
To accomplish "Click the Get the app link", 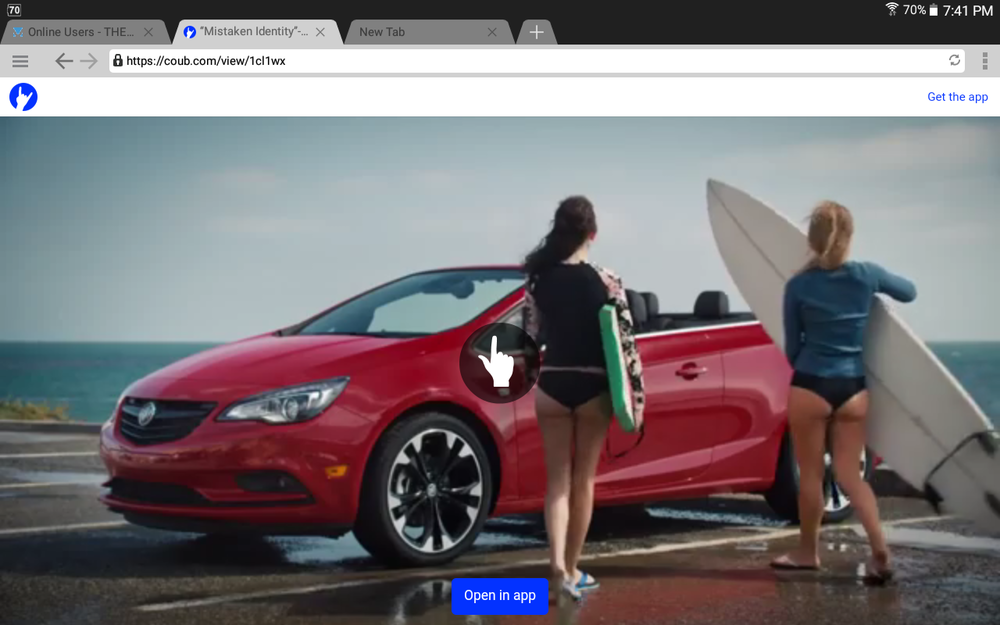I will 957,97.
